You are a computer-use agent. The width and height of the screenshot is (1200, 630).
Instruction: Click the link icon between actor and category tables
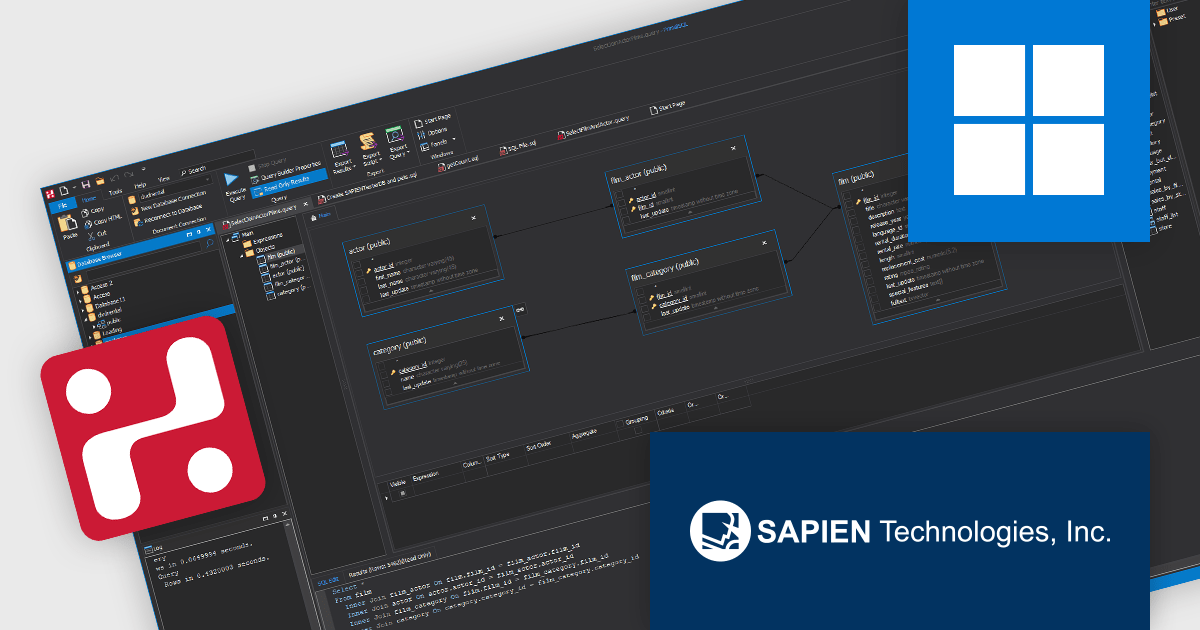(x=520, y=310)
